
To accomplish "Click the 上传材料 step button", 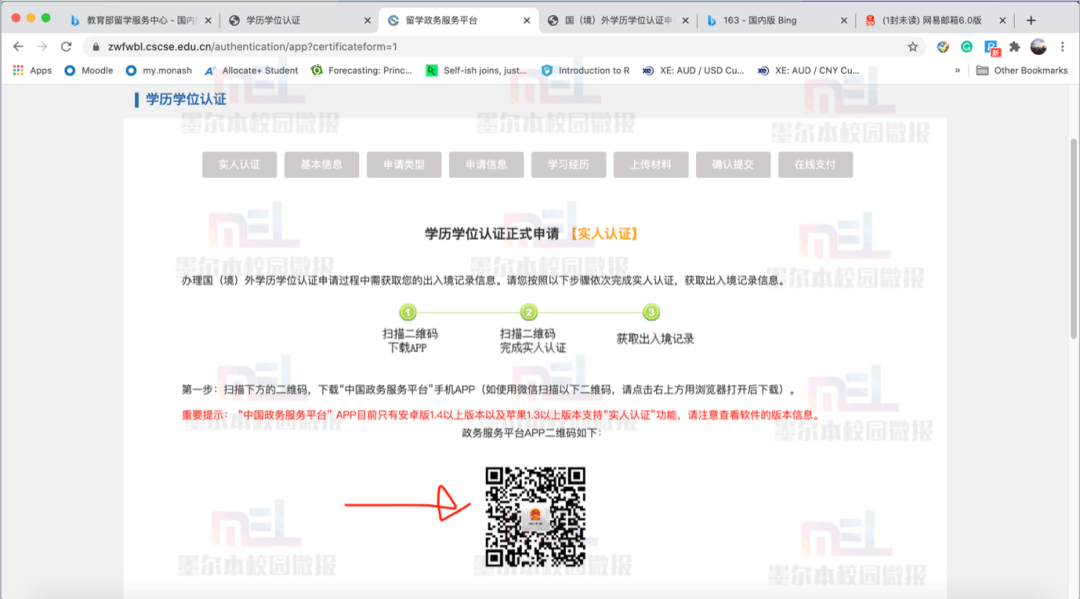I will click(651, 165).
